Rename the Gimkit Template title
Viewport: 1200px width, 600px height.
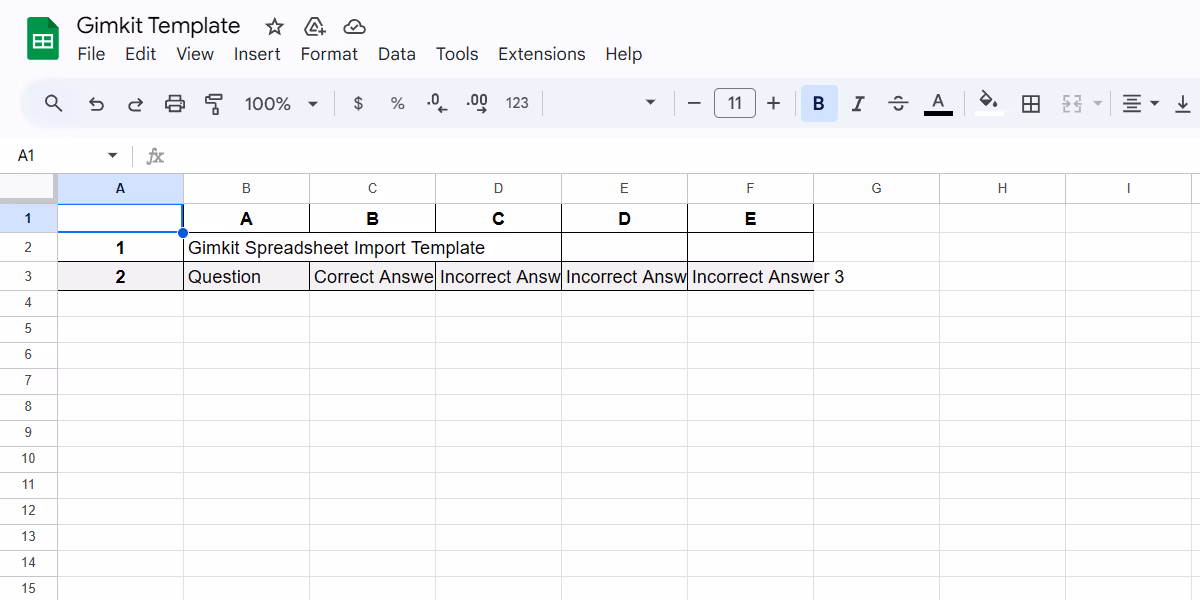coord(159,26)
